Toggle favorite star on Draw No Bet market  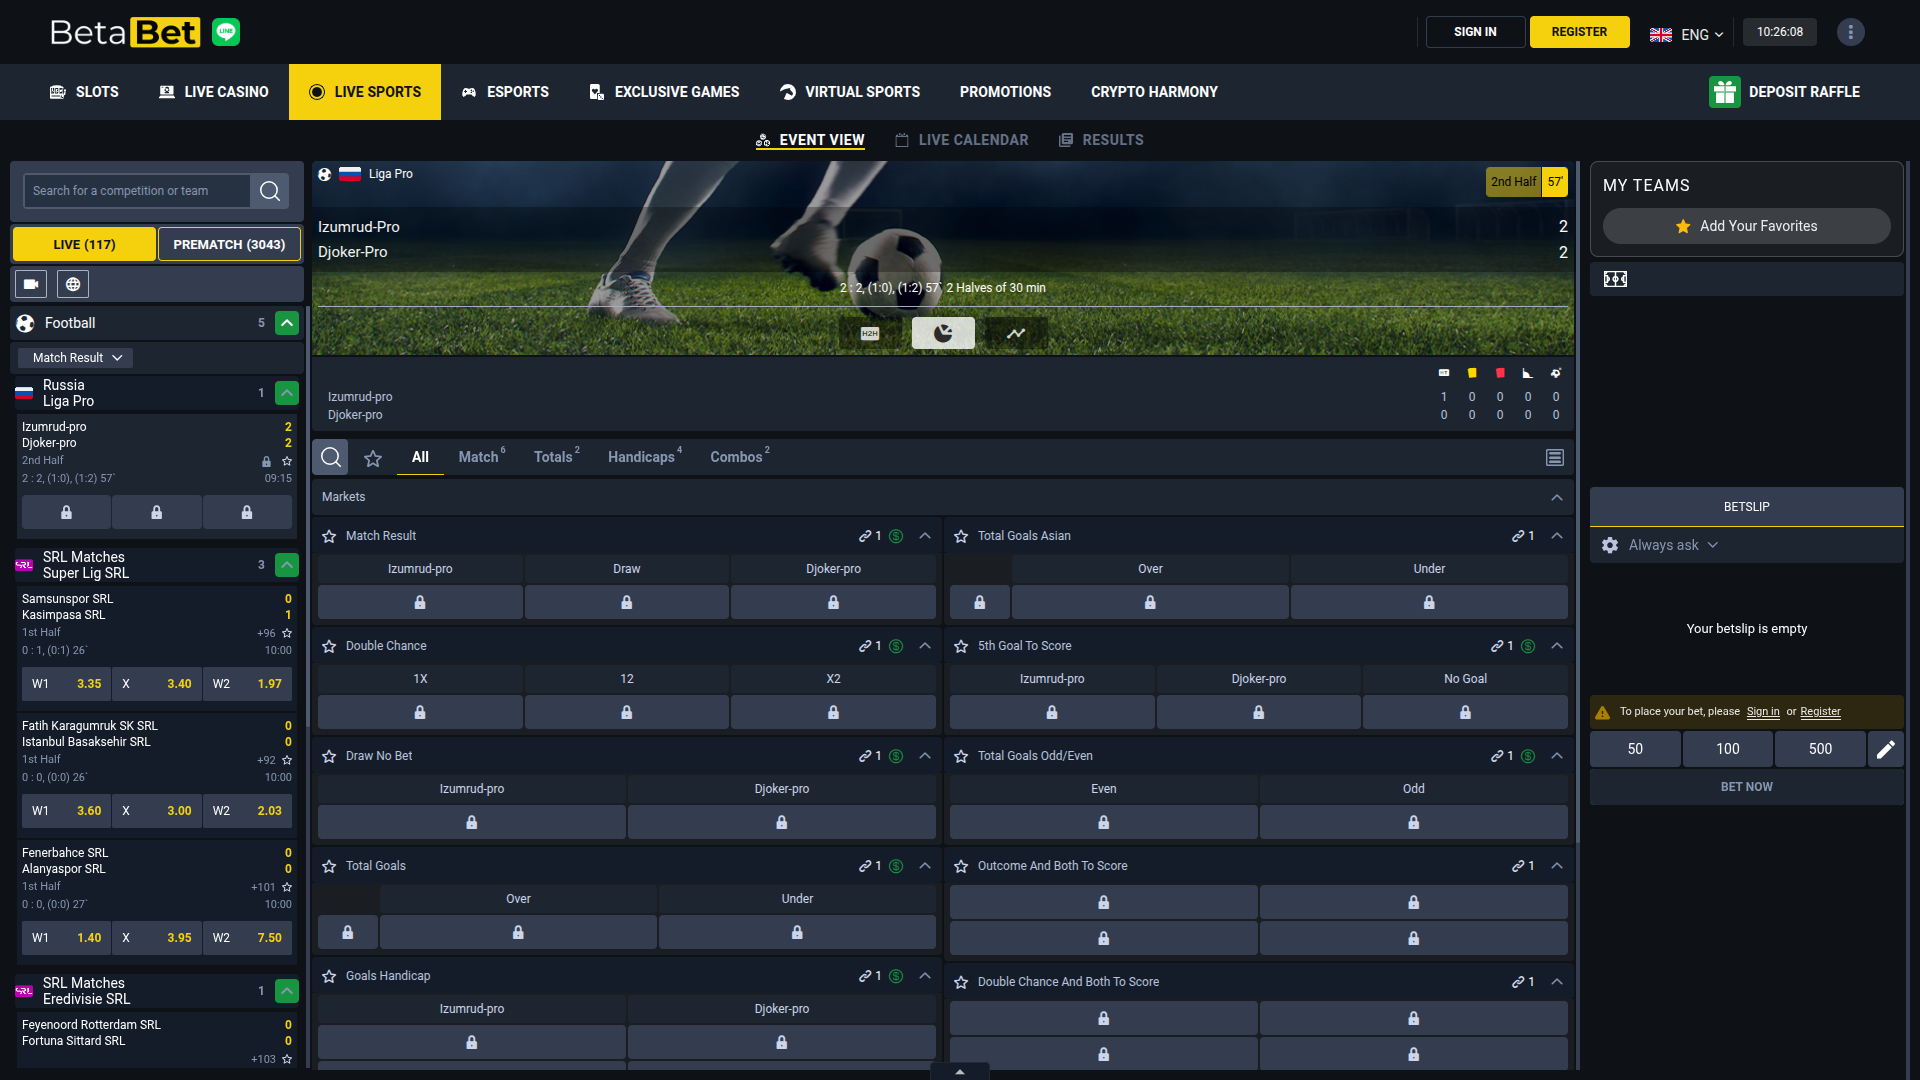point(329,756)
